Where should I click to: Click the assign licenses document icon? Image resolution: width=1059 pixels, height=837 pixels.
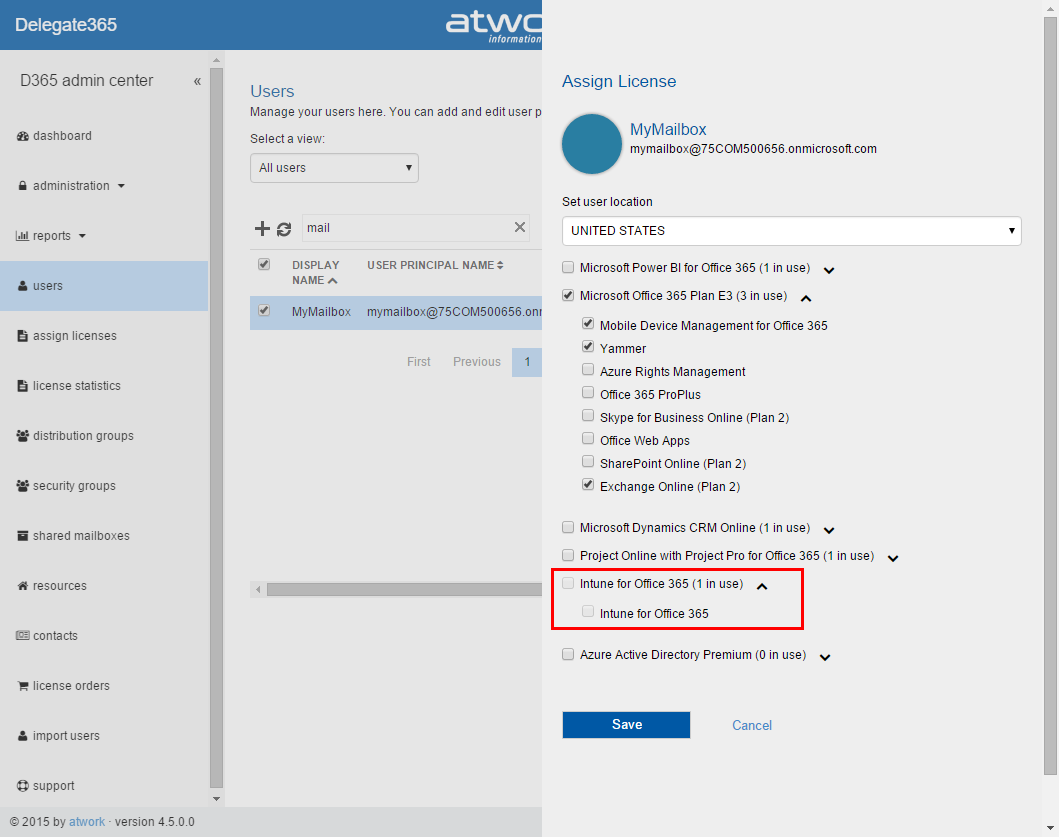coord(22,336)
